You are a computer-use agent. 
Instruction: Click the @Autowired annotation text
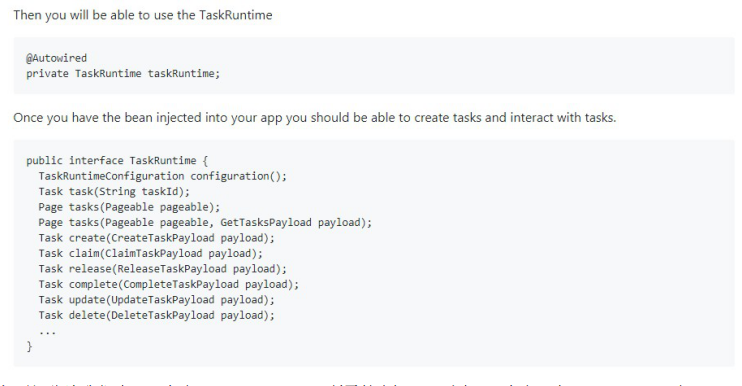[56, 58]
